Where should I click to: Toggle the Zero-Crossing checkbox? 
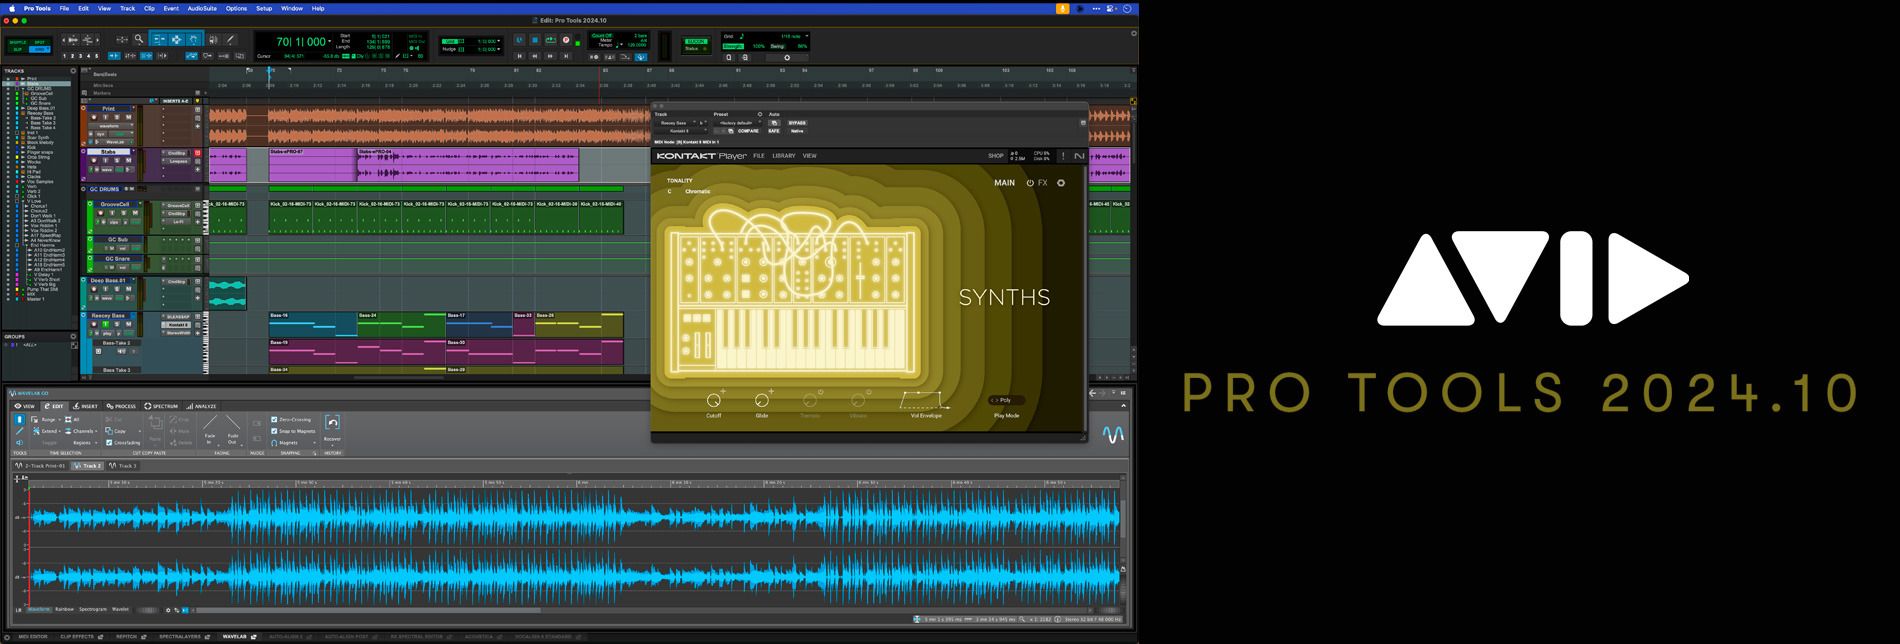[x=274, y=420]
